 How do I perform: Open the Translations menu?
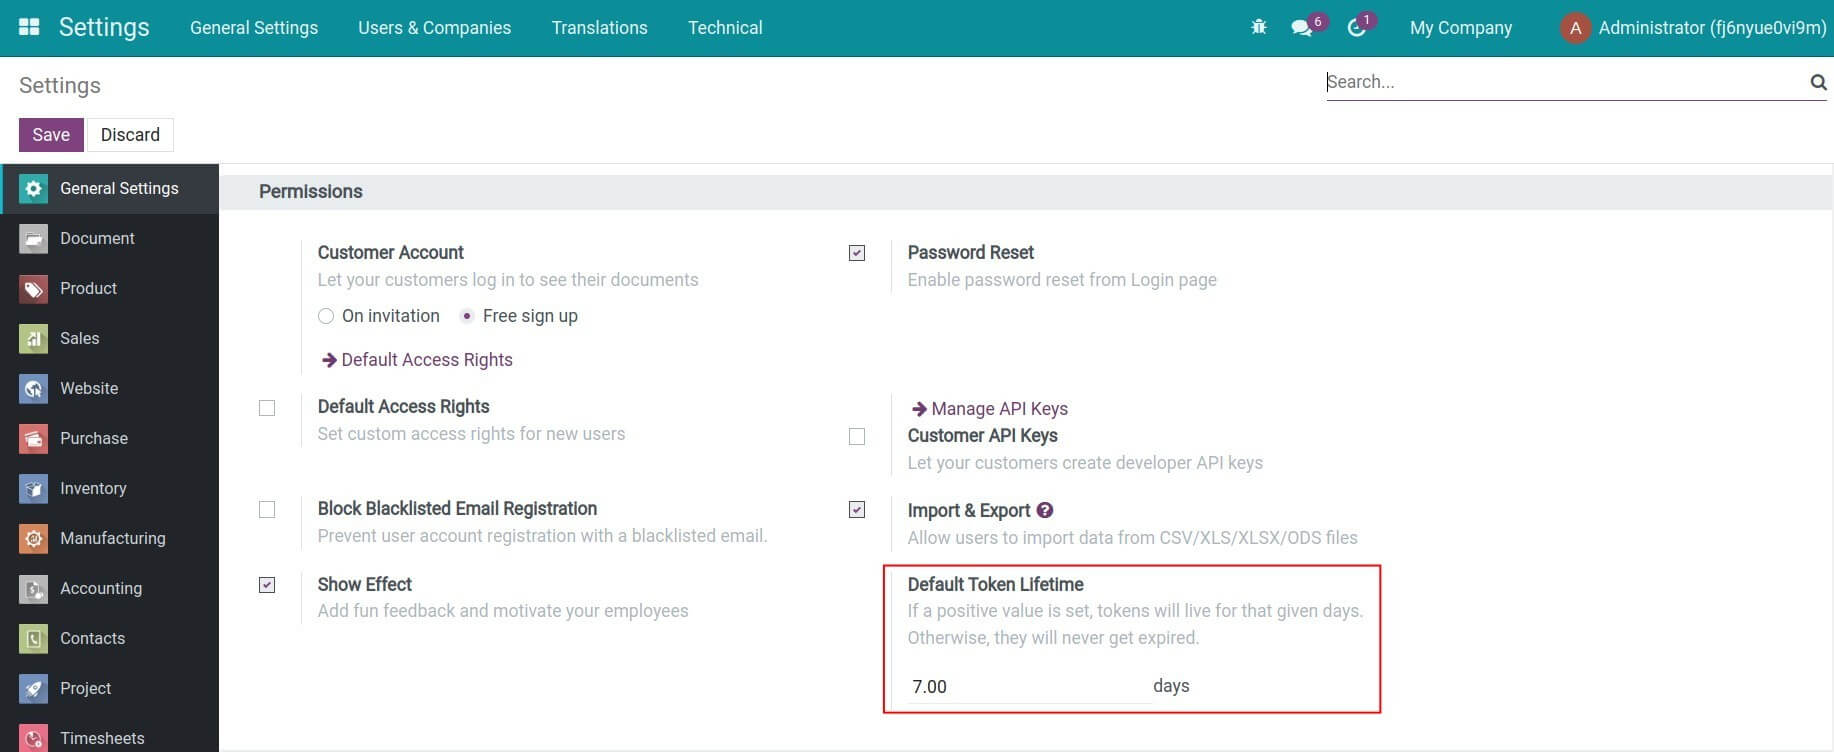[599, 28]
